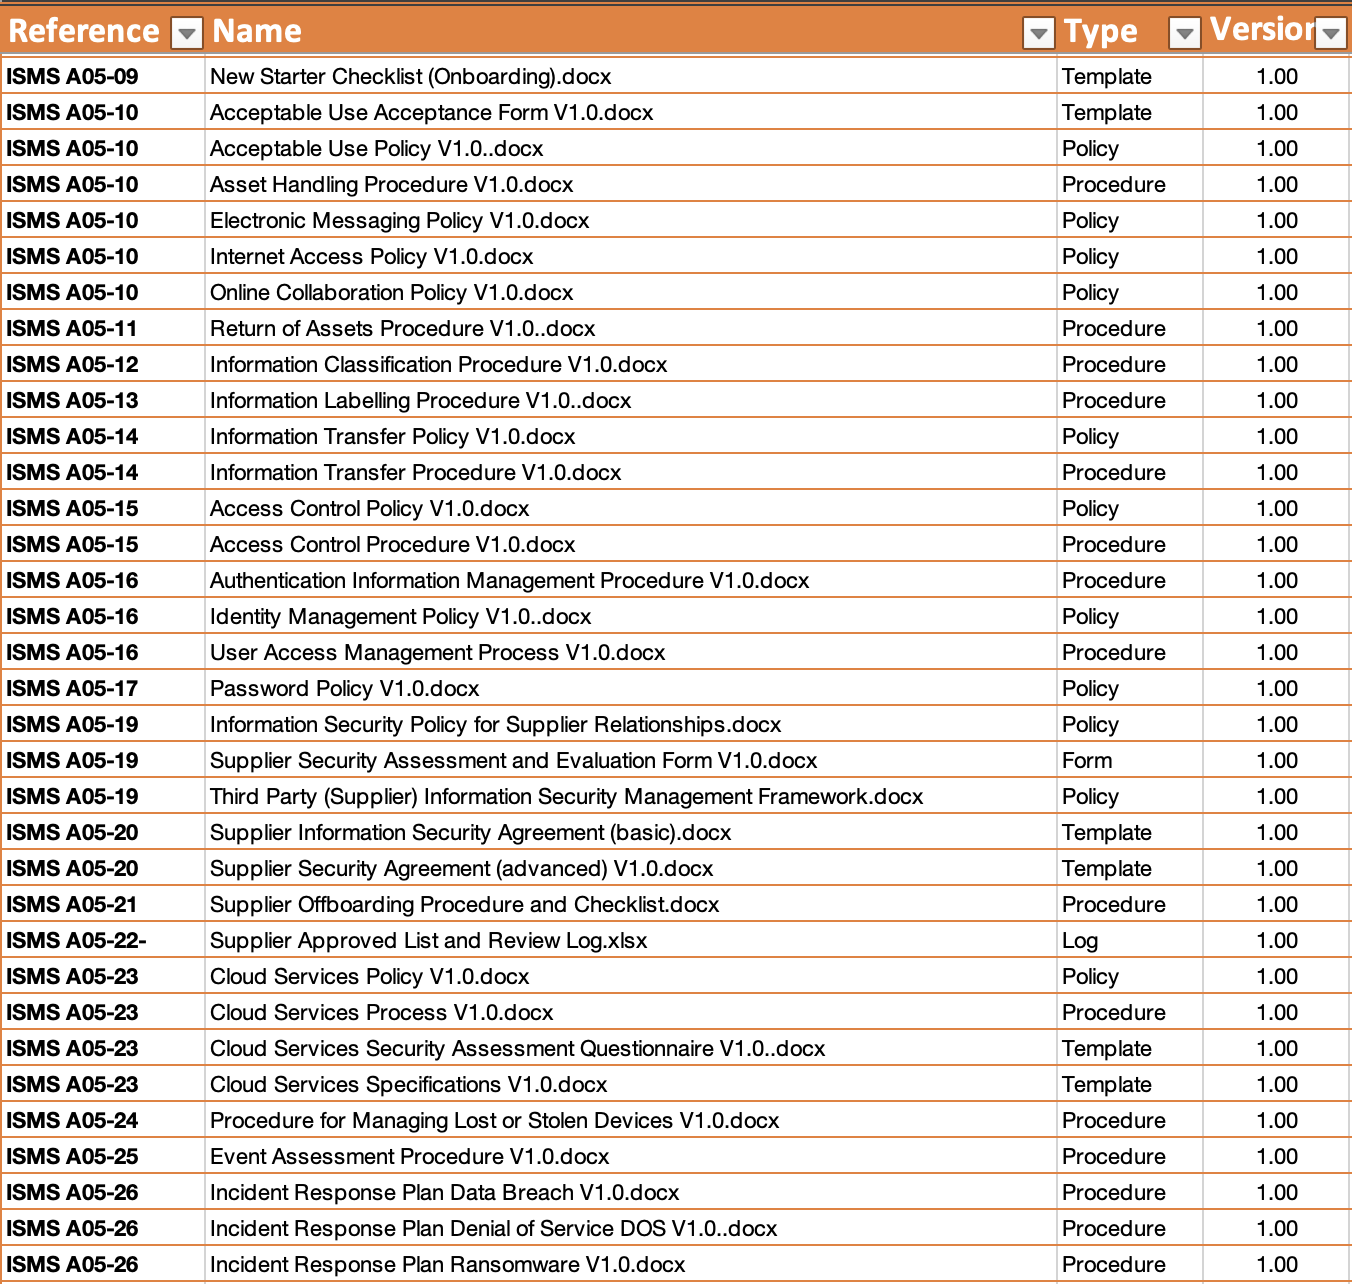Select Information Transfer Procedure V1.0.docx cell
The height and width of the screenshot is (1284, 1352).
(x=631, y=472)
